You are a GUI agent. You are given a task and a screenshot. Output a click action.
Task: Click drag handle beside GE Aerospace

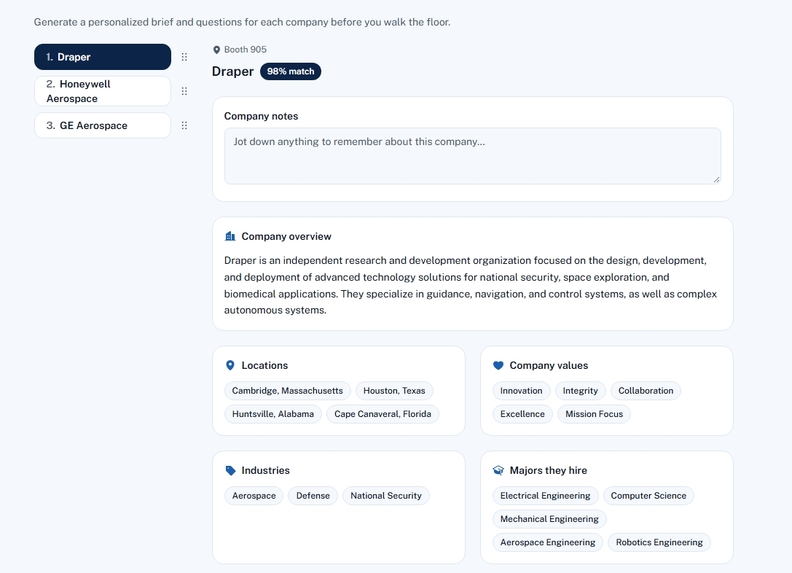(x=184, y=125)
